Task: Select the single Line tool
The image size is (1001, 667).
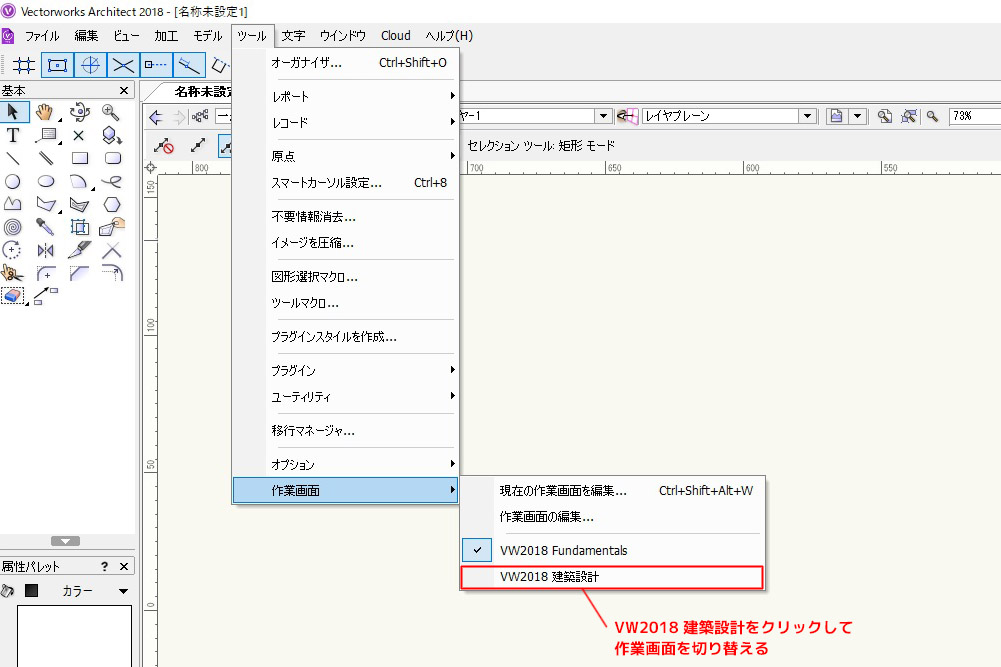Action: tap(13, 158)
